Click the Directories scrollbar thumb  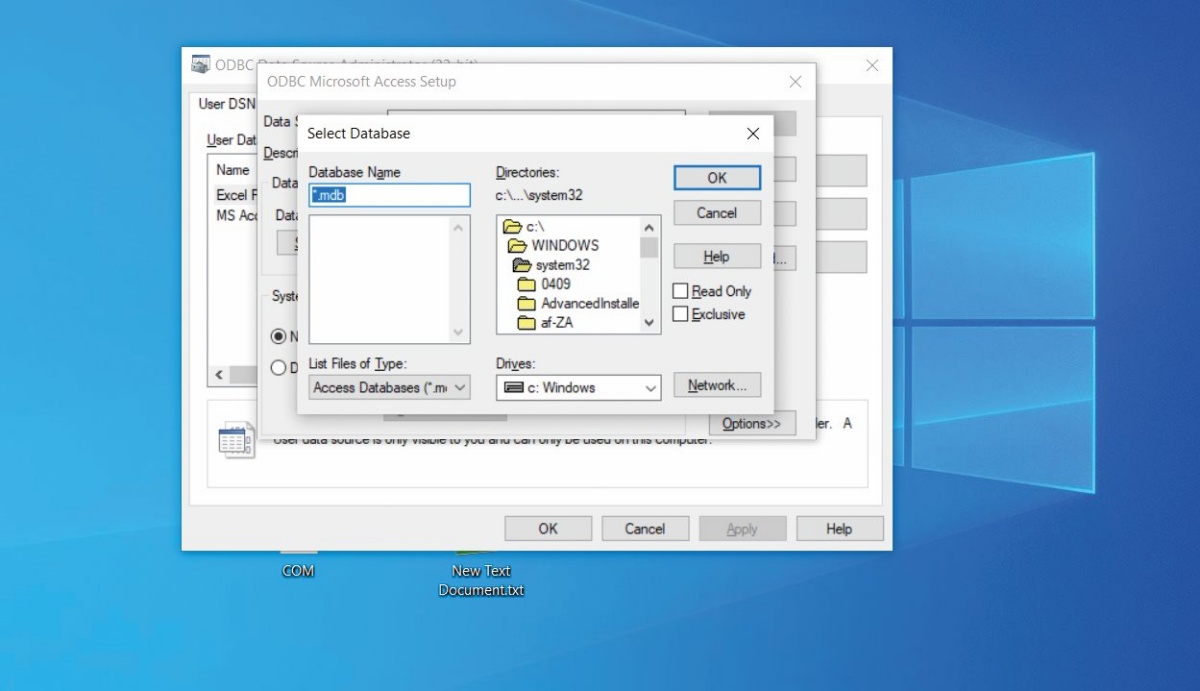649,247
